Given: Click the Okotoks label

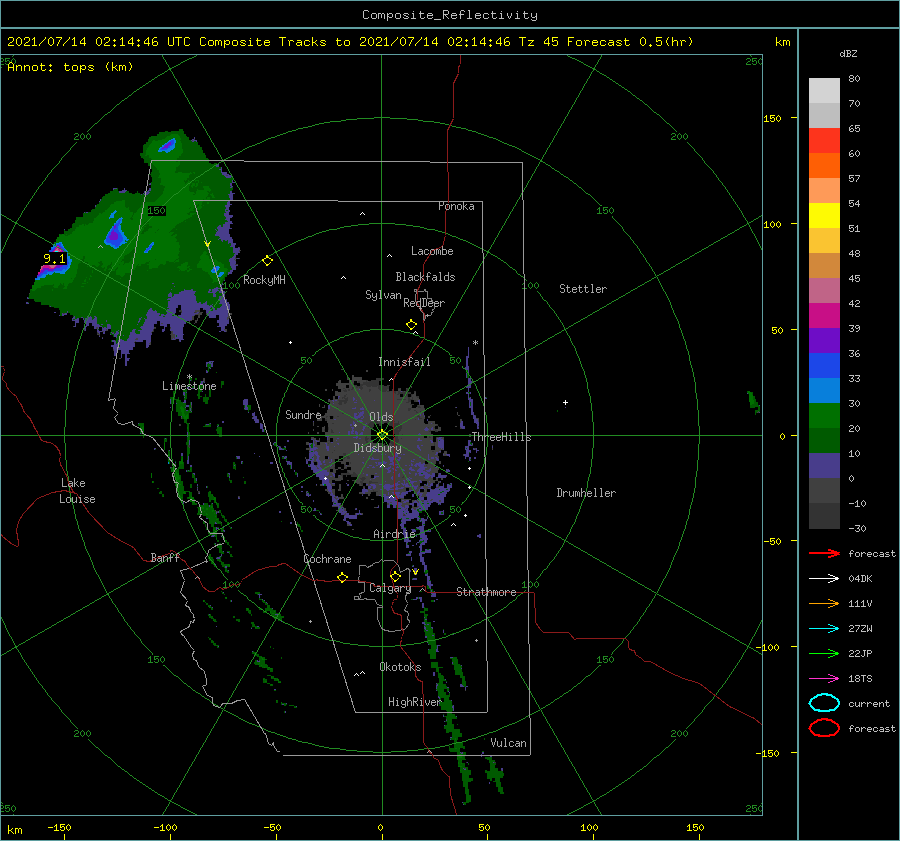Looking at the screenshot, I should pyautogui.click(x=400, y=667).
